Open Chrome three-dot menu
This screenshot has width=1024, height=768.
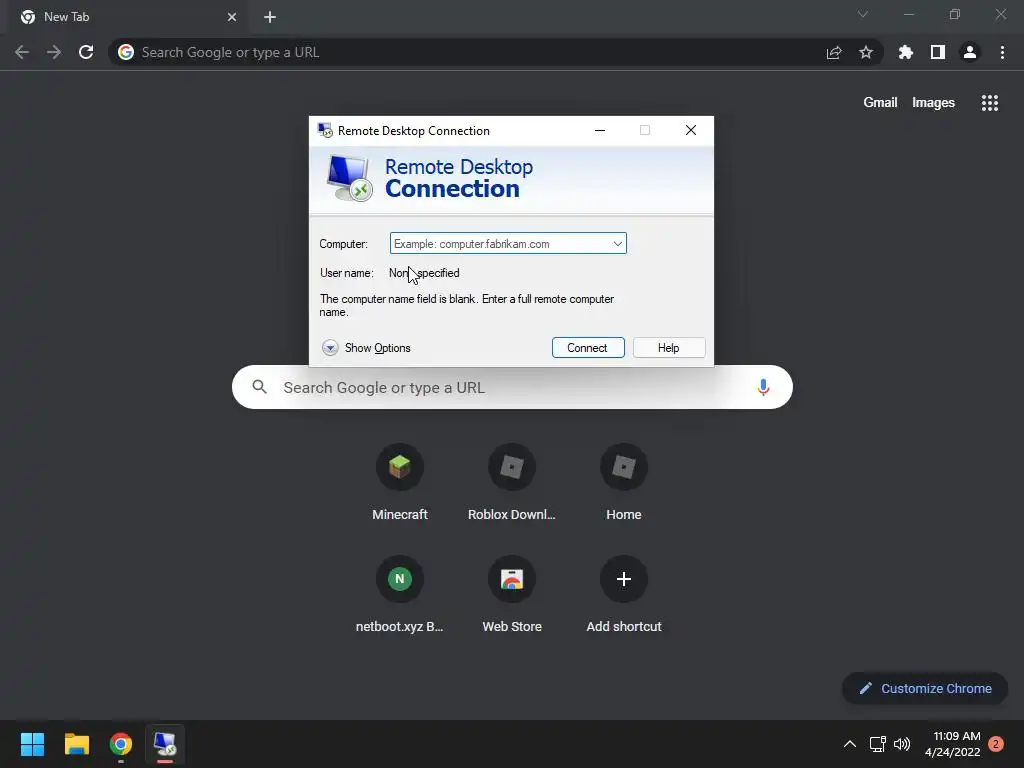tap(1002, 52)
